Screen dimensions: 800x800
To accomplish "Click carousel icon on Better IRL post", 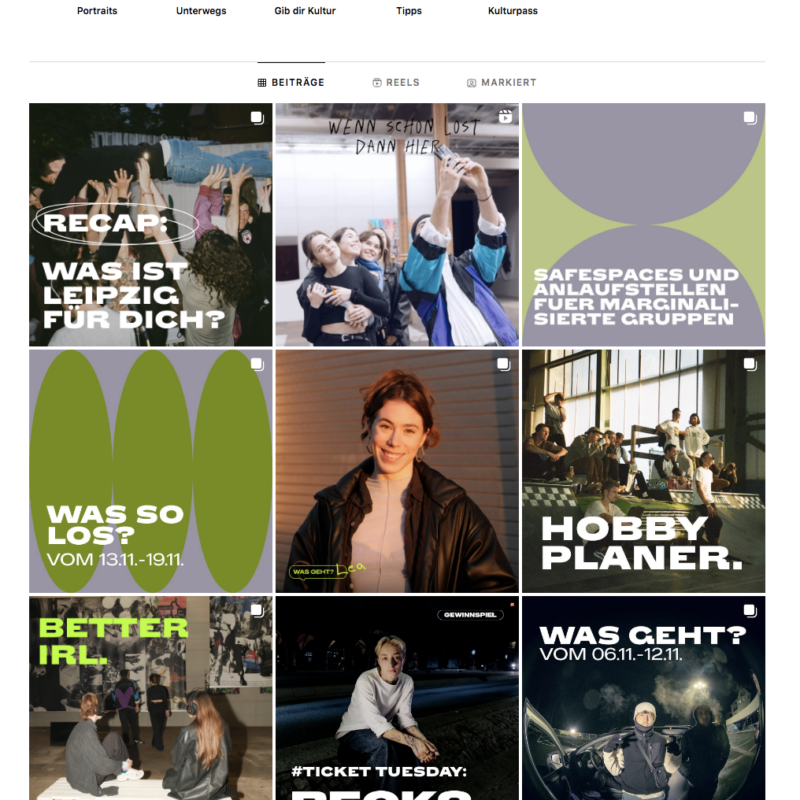I will (x=257, y=611).
